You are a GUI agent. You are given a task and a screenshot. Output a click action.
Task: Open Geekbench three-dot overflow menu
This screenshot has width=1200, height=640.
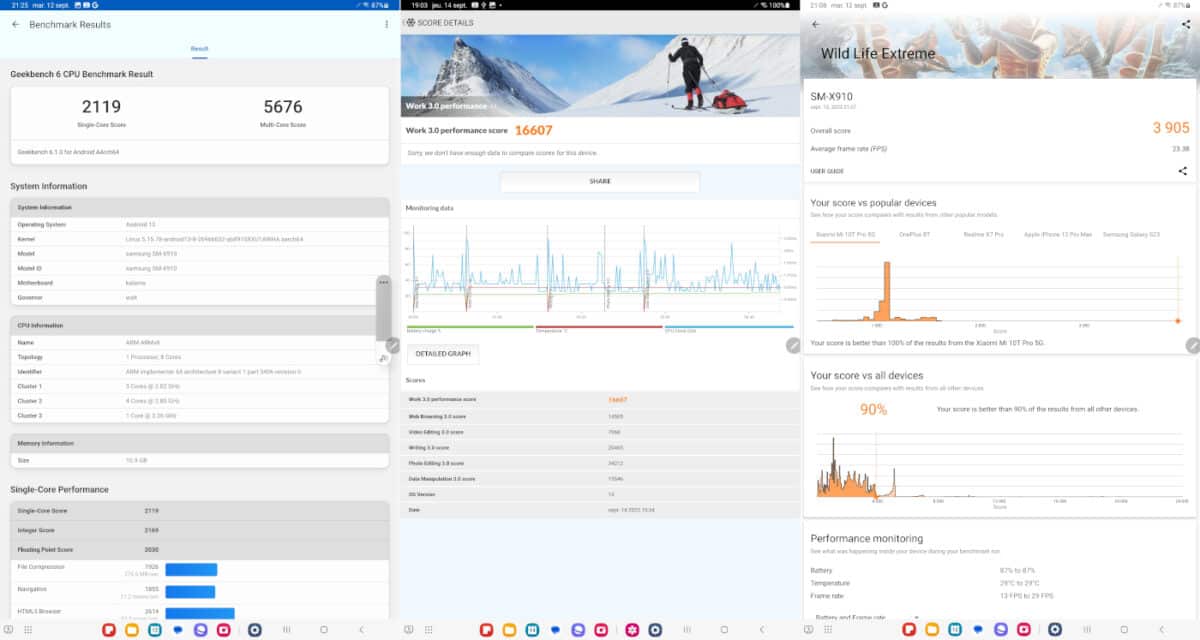[x=387, y=24]
